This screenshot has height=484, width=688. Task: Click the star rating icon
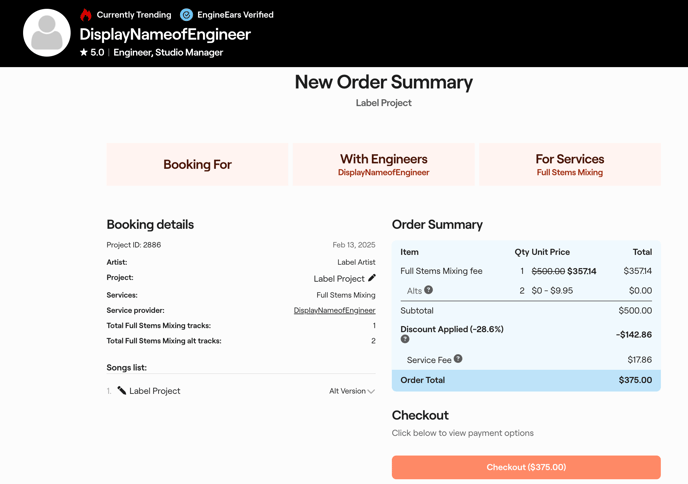coord(84,52)
